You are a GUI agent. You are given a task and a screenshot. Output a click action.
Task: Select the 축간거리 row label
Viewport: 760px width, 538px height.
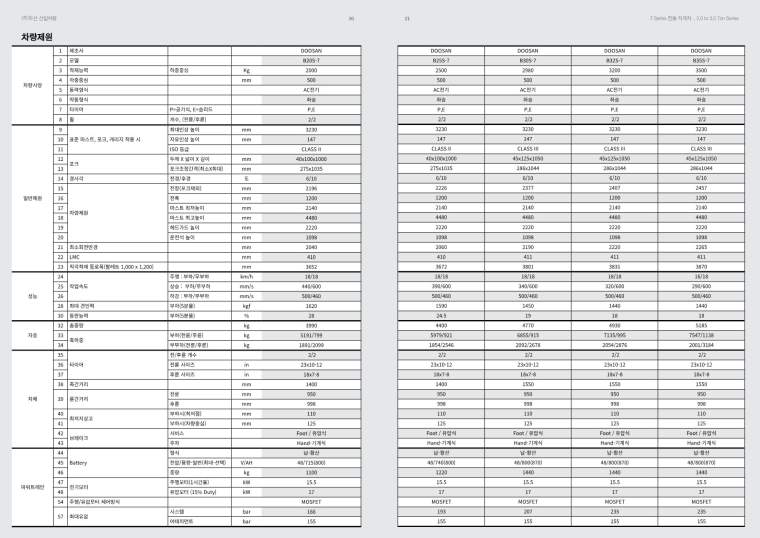coord(82,383)
